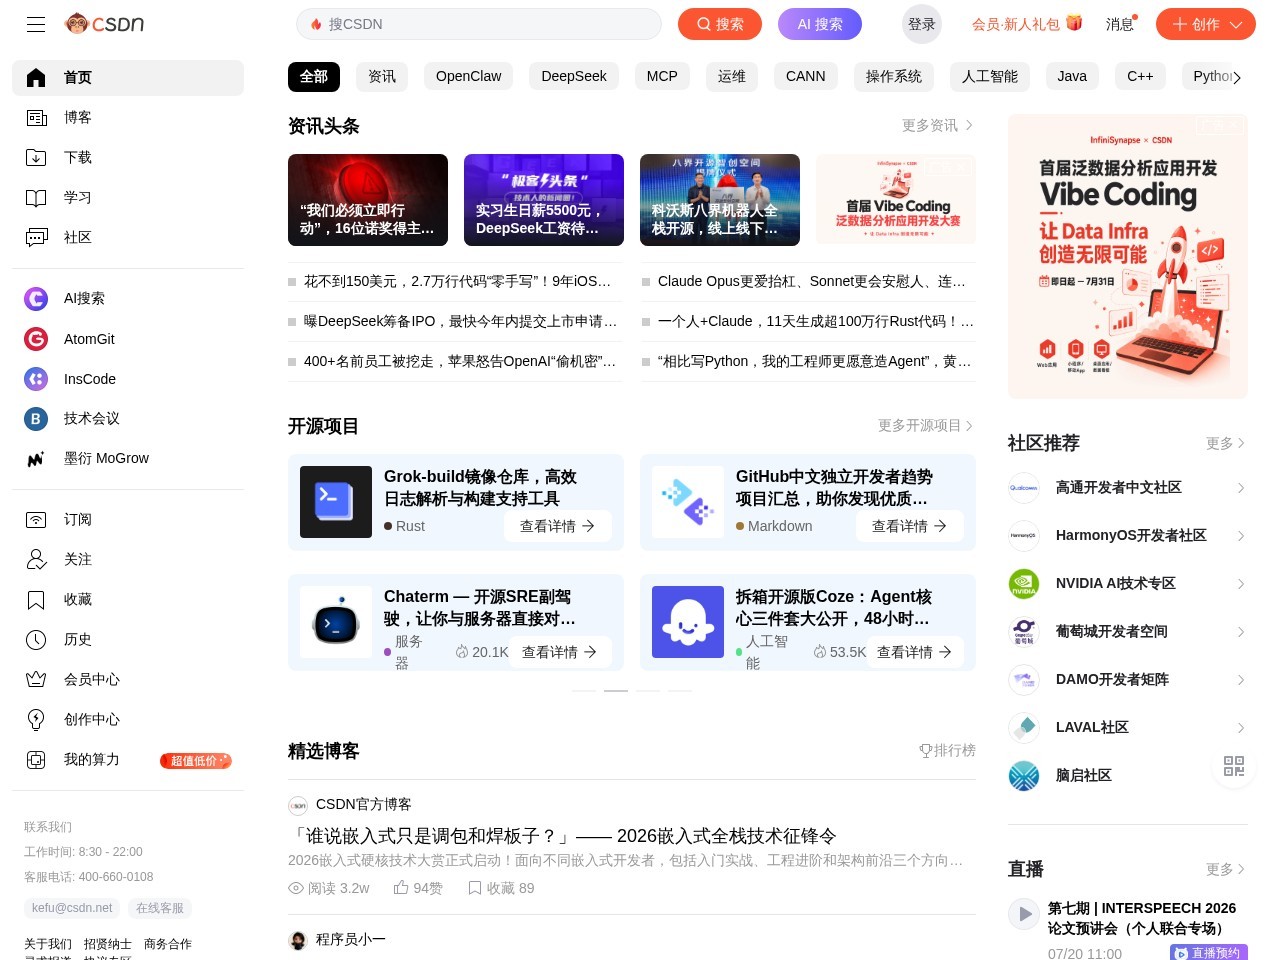Click the 登录 button
The width and height of the screenshot is (1280, 960).
point(922,24)
